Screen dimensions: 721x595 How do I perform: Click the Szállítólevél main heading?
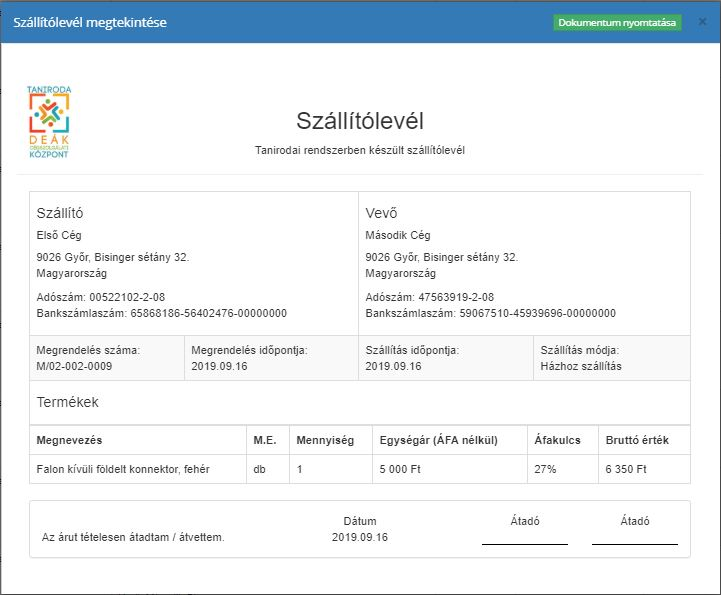tap(360, 121)
